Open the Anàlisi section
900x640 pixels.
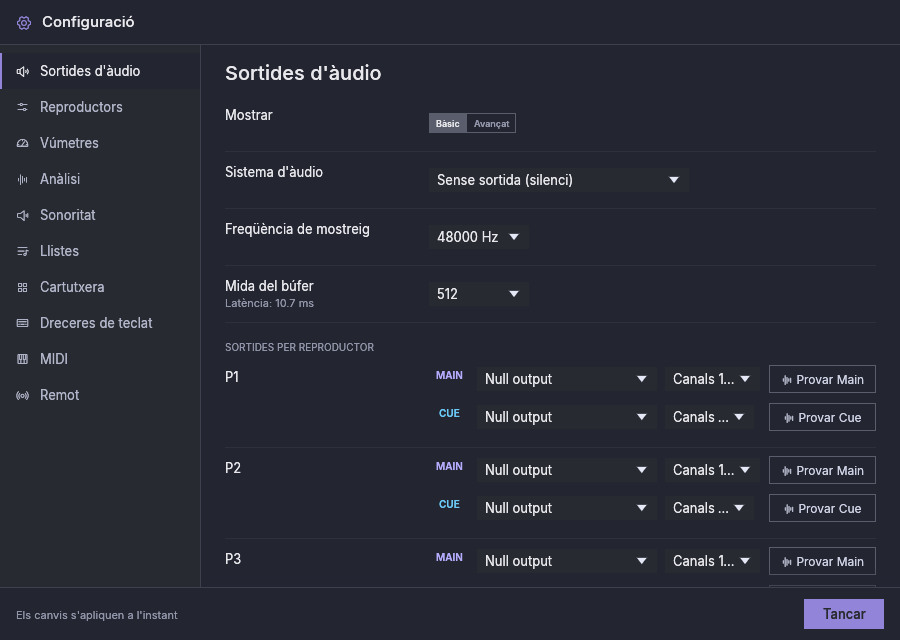(x=100, y=180)
